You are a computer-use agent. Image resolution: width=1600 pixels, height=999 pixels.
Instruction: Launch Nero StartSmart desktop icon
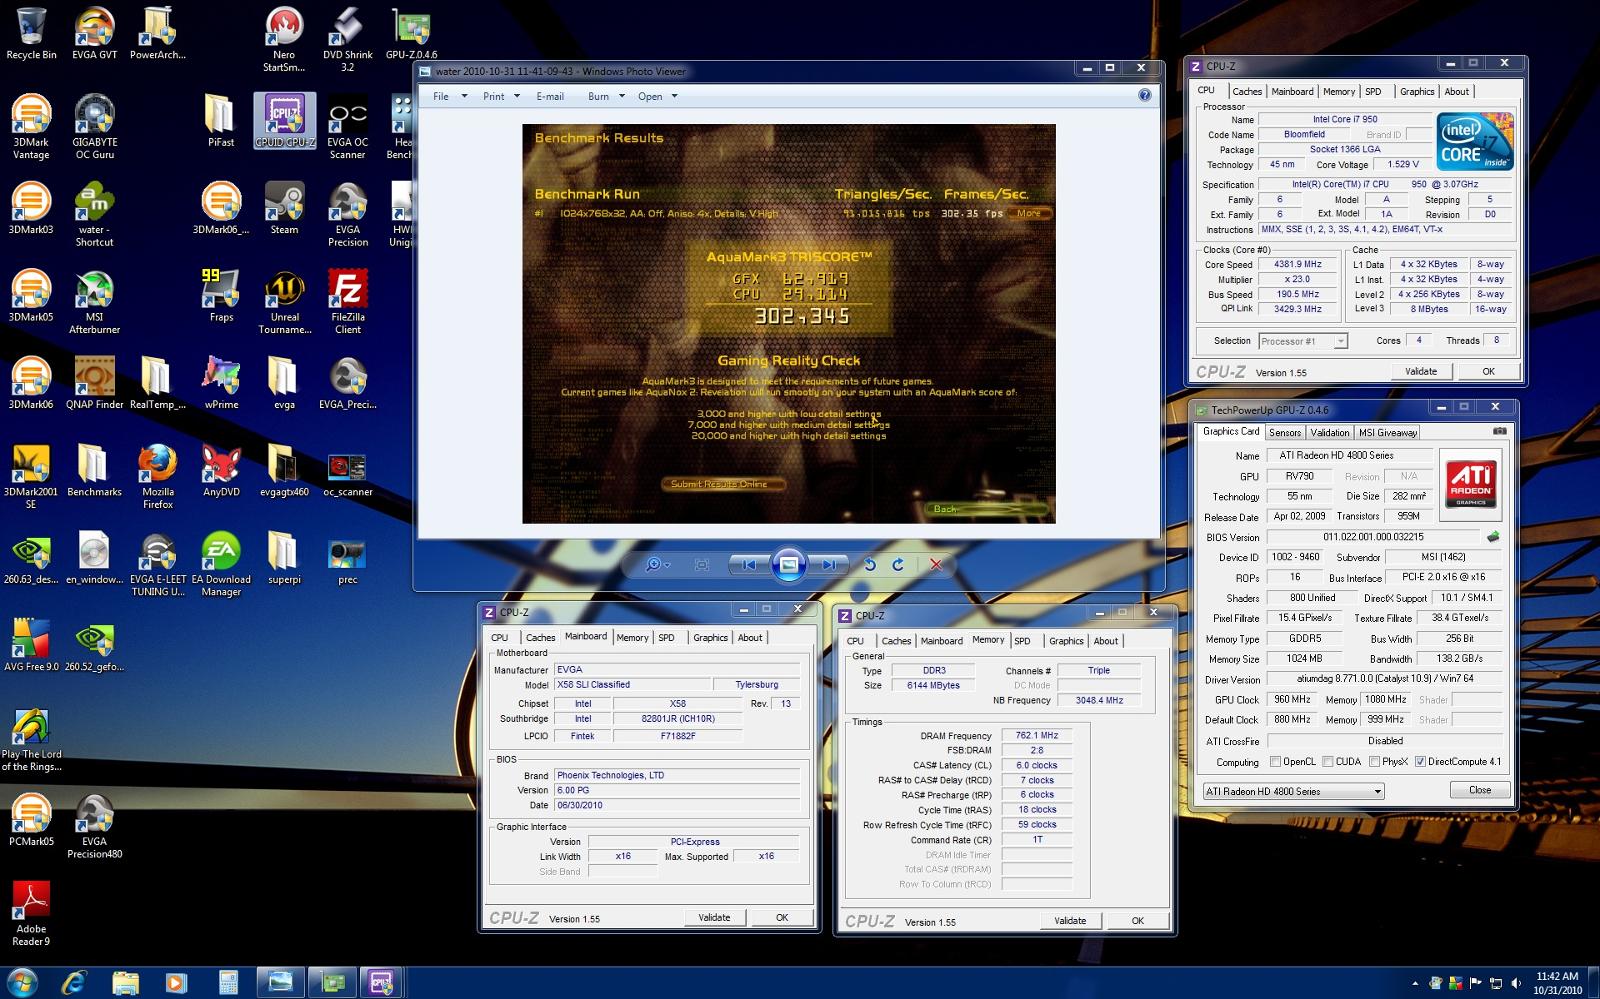point(284,40)
